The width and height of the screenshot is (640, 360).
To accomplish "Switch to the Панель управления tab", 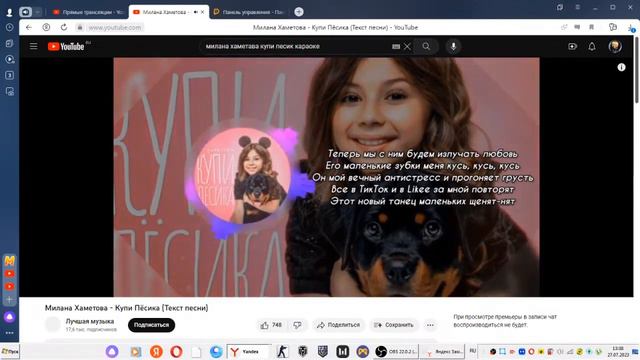I will (249, 12).
